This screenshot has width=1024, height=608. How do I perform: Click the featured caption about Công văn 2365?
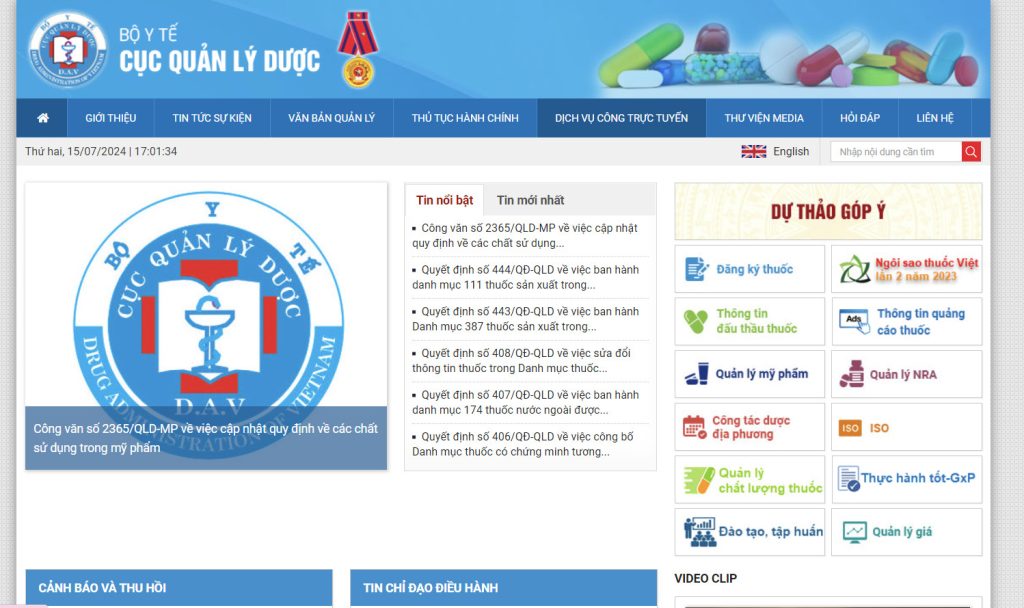tap(205, 438)
